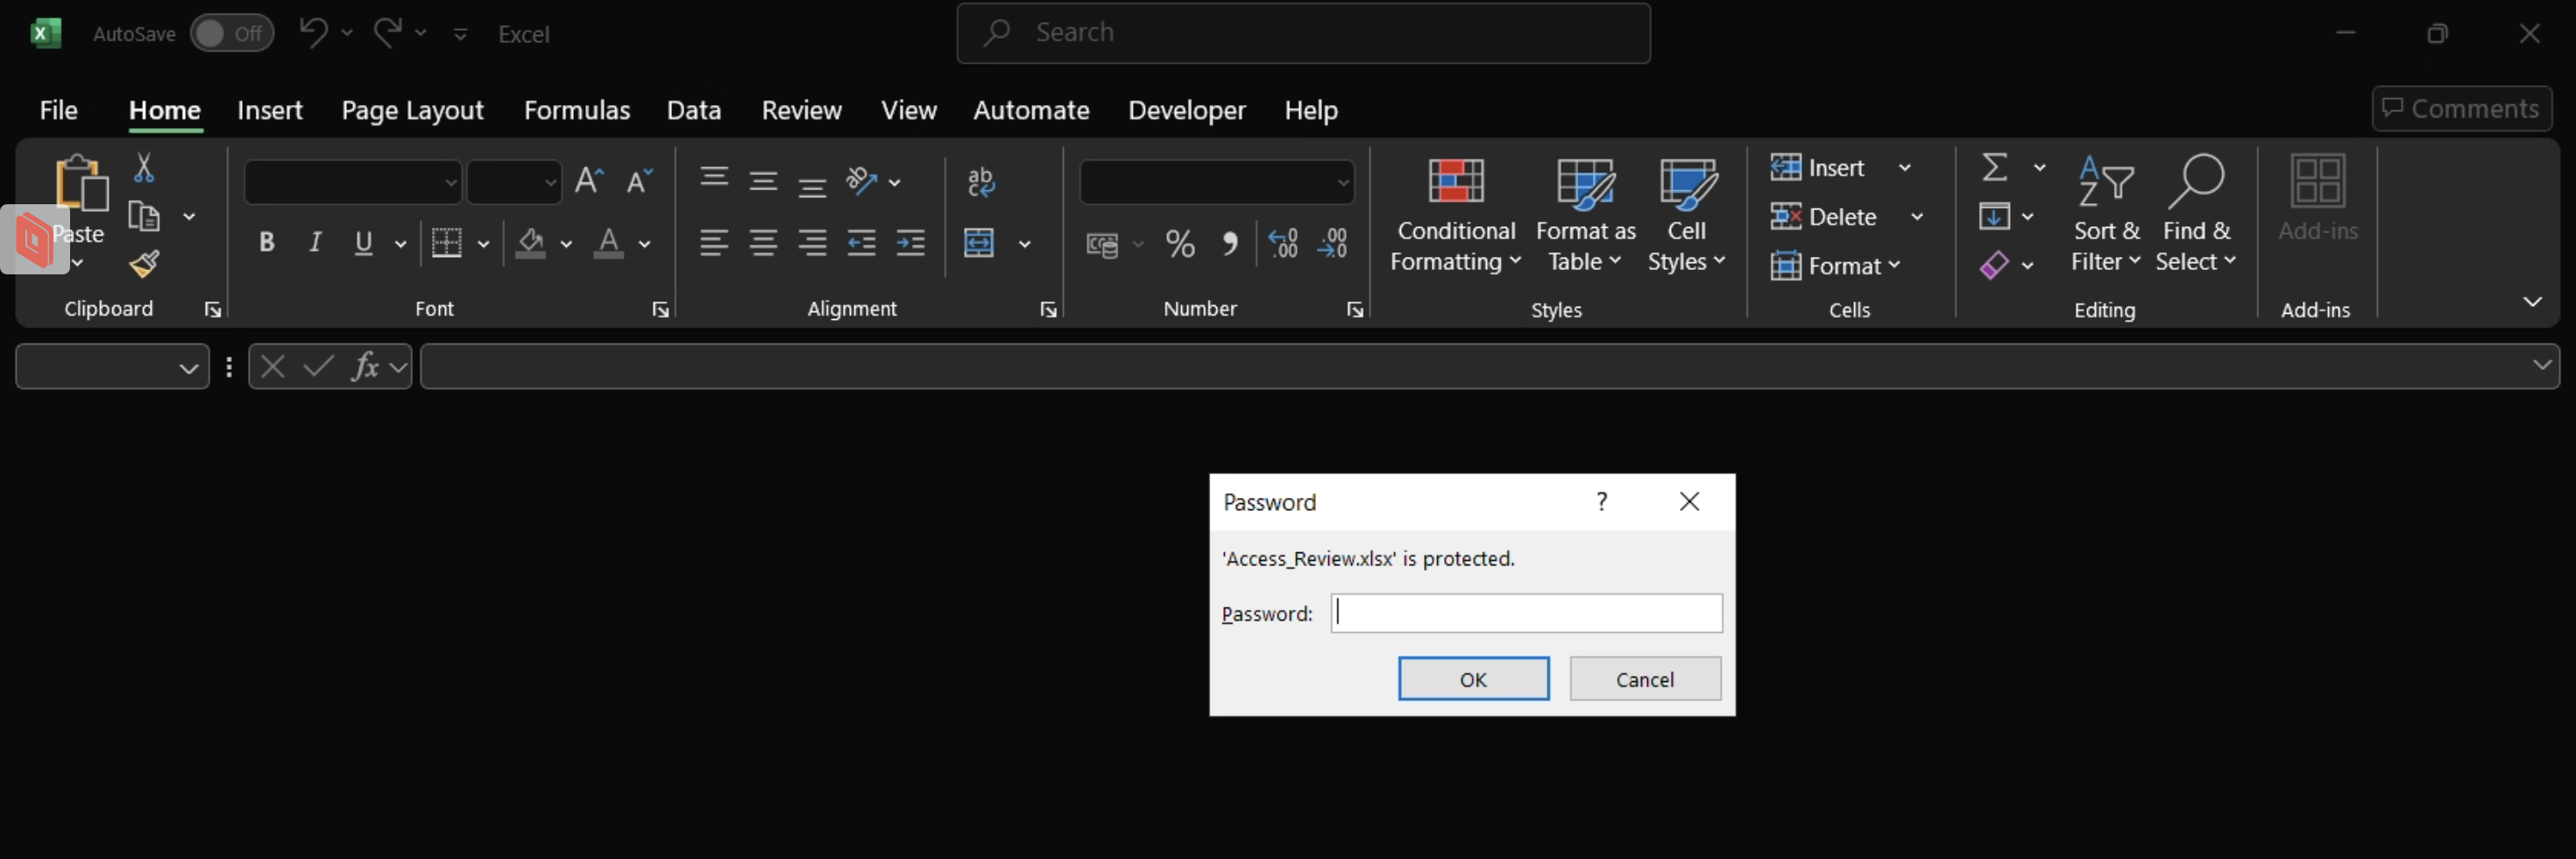Image resolution: width=2576 pixels, height=859 pixels.
Task: Click the Increase Font Size icon
Action: tap(589, 181)
